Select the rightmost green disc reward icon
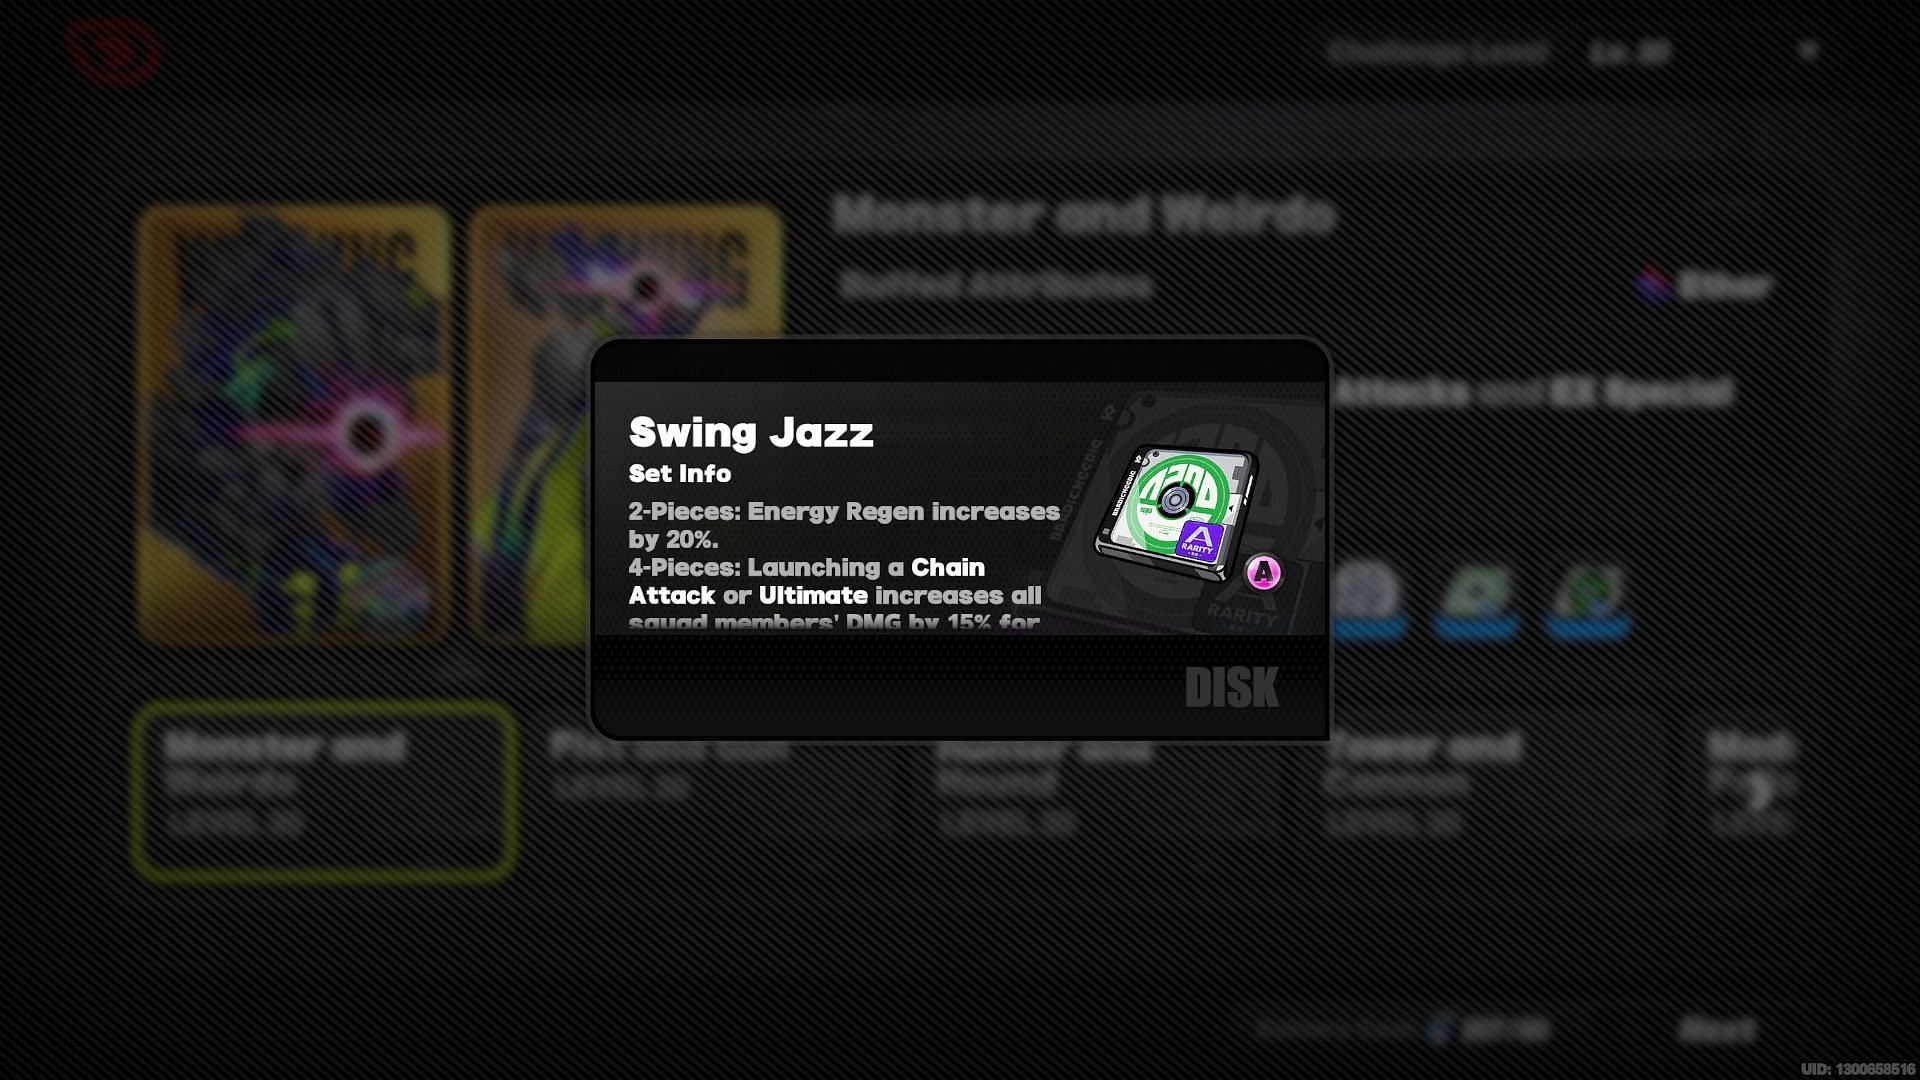This screenshot has width=1920, height=1080. pos(1587,597)
